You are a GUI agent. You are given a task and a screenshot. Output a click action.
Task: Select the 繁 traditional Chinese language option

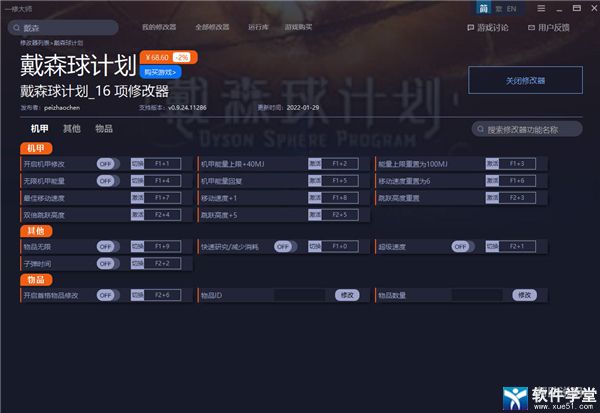click(x=499, y=9)
